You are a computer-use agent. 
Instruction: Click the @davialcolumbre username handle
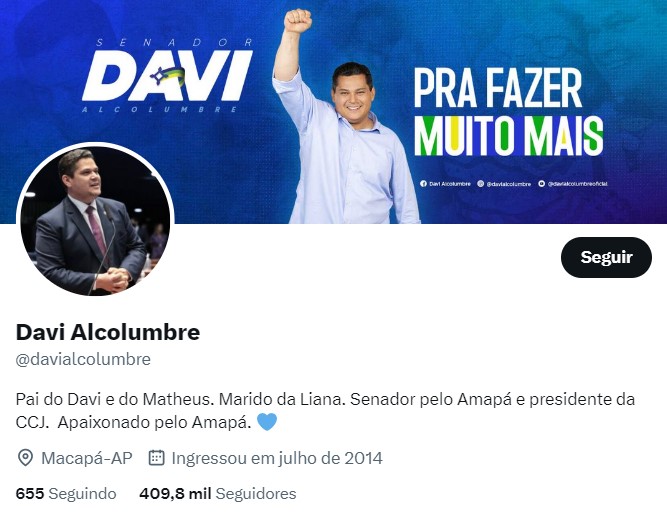pyautogui.click(x=83, y=359)
